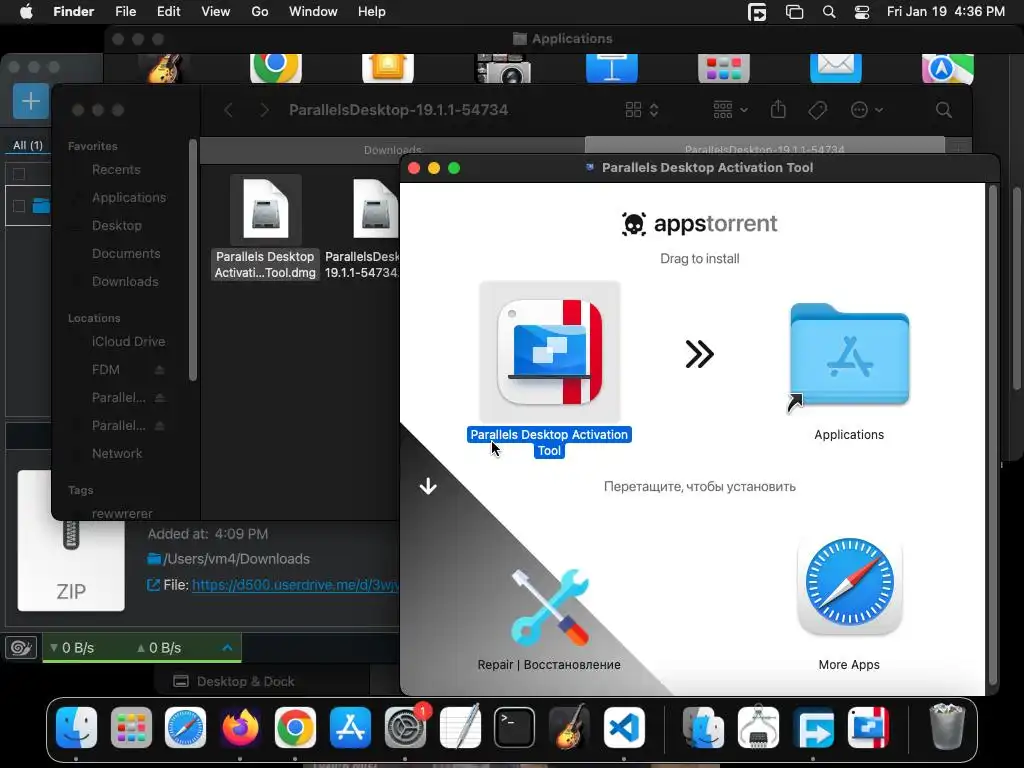The image size is (1024, 768).
Task: Click the d500.userdrive.me file link
Action: coord(295,585)
